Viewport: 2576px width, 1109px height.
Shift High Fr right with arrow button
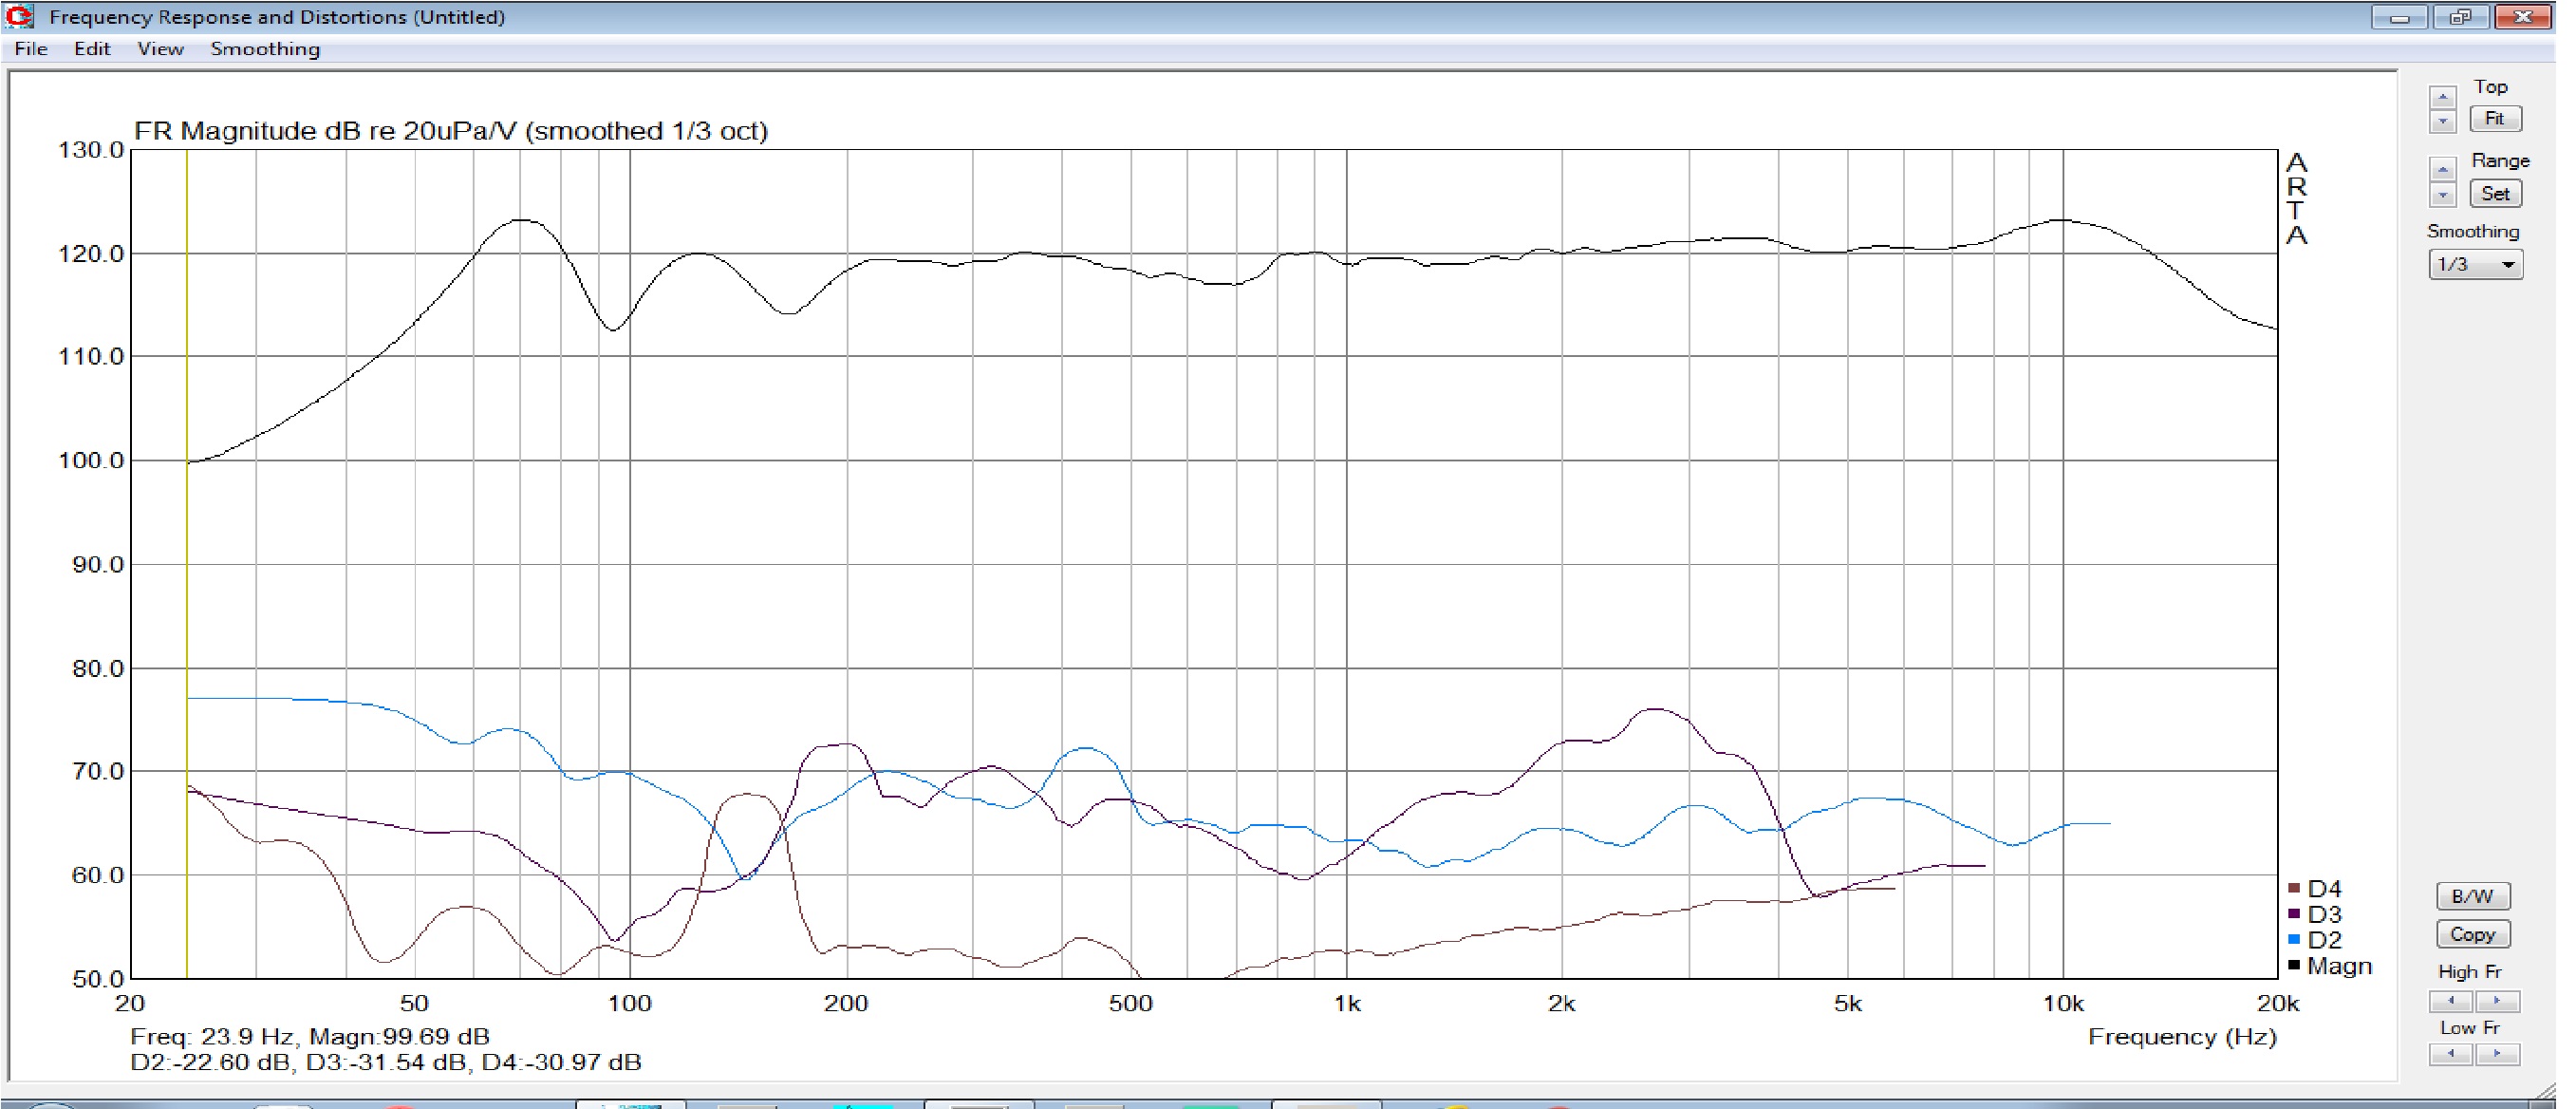point(2497,1001)
